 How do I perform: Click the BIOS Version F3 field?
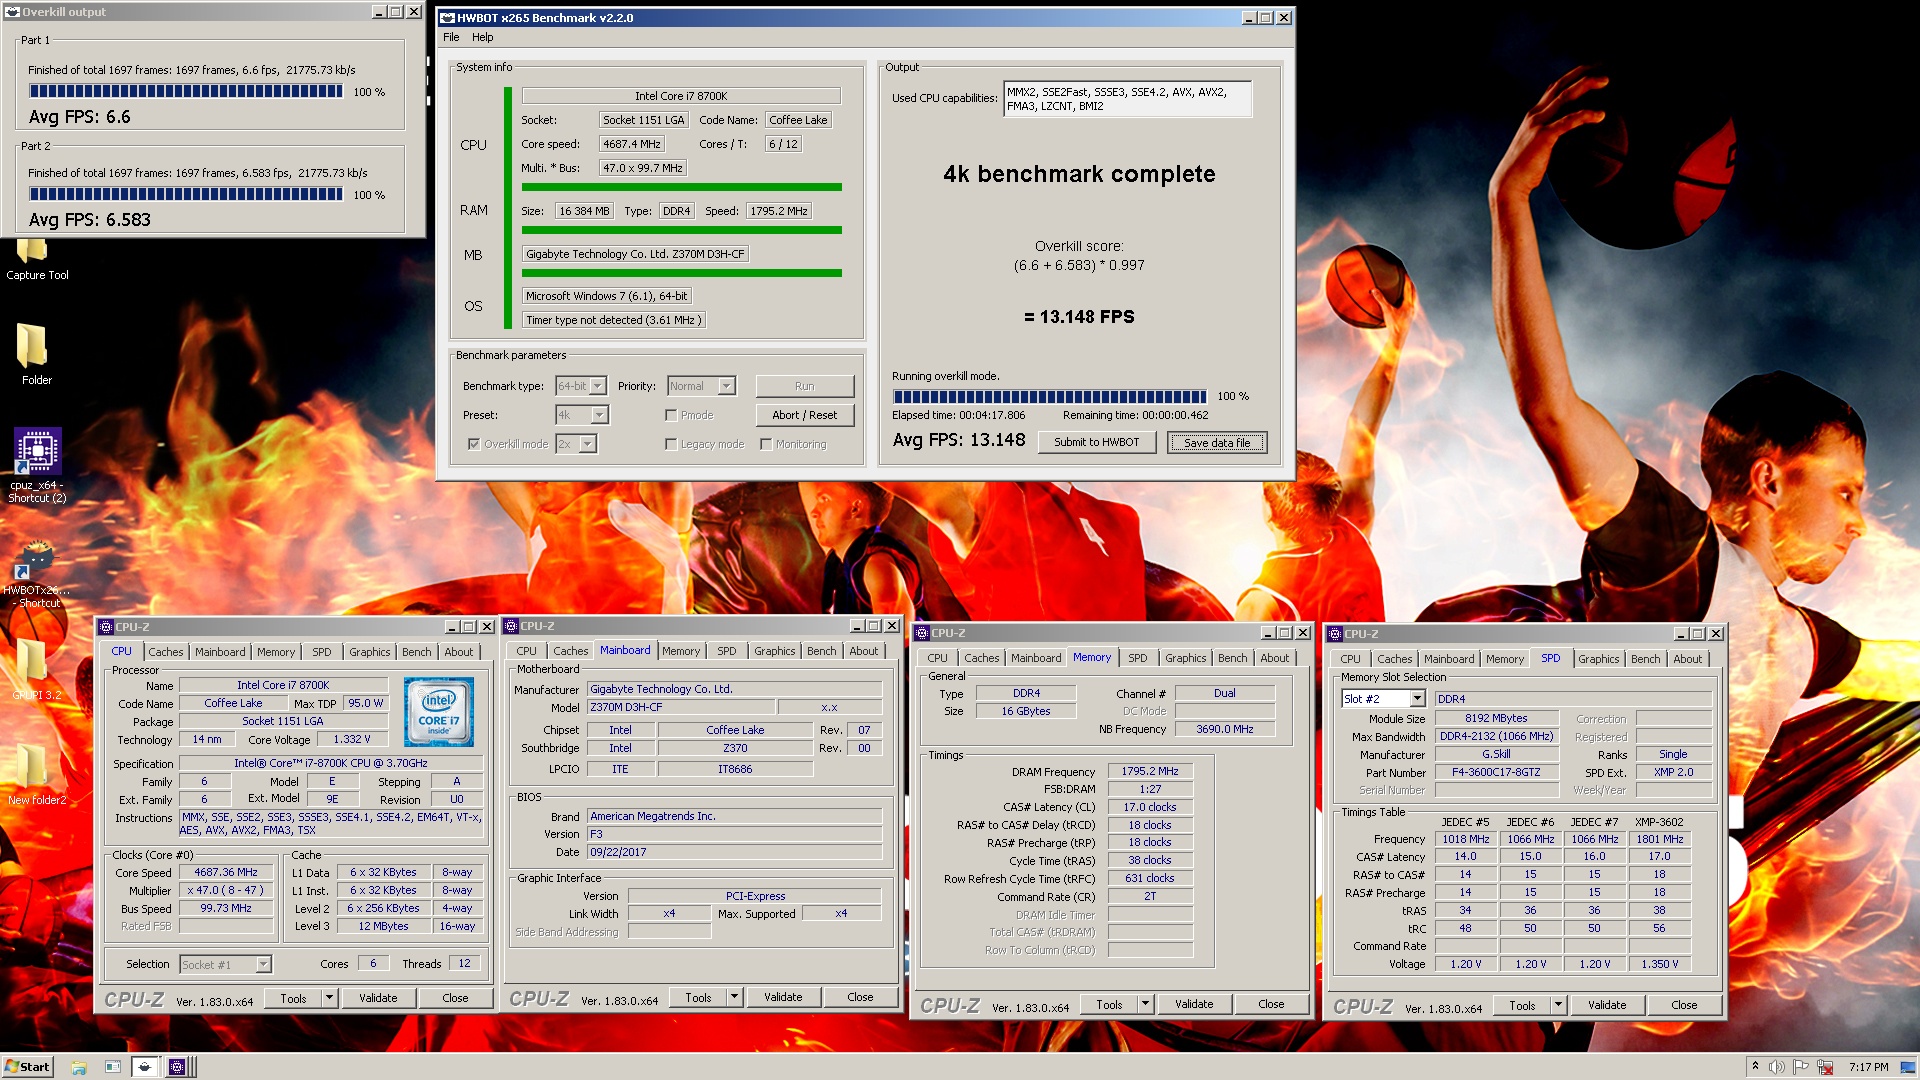pyautogui.click(x=735, y=834)
